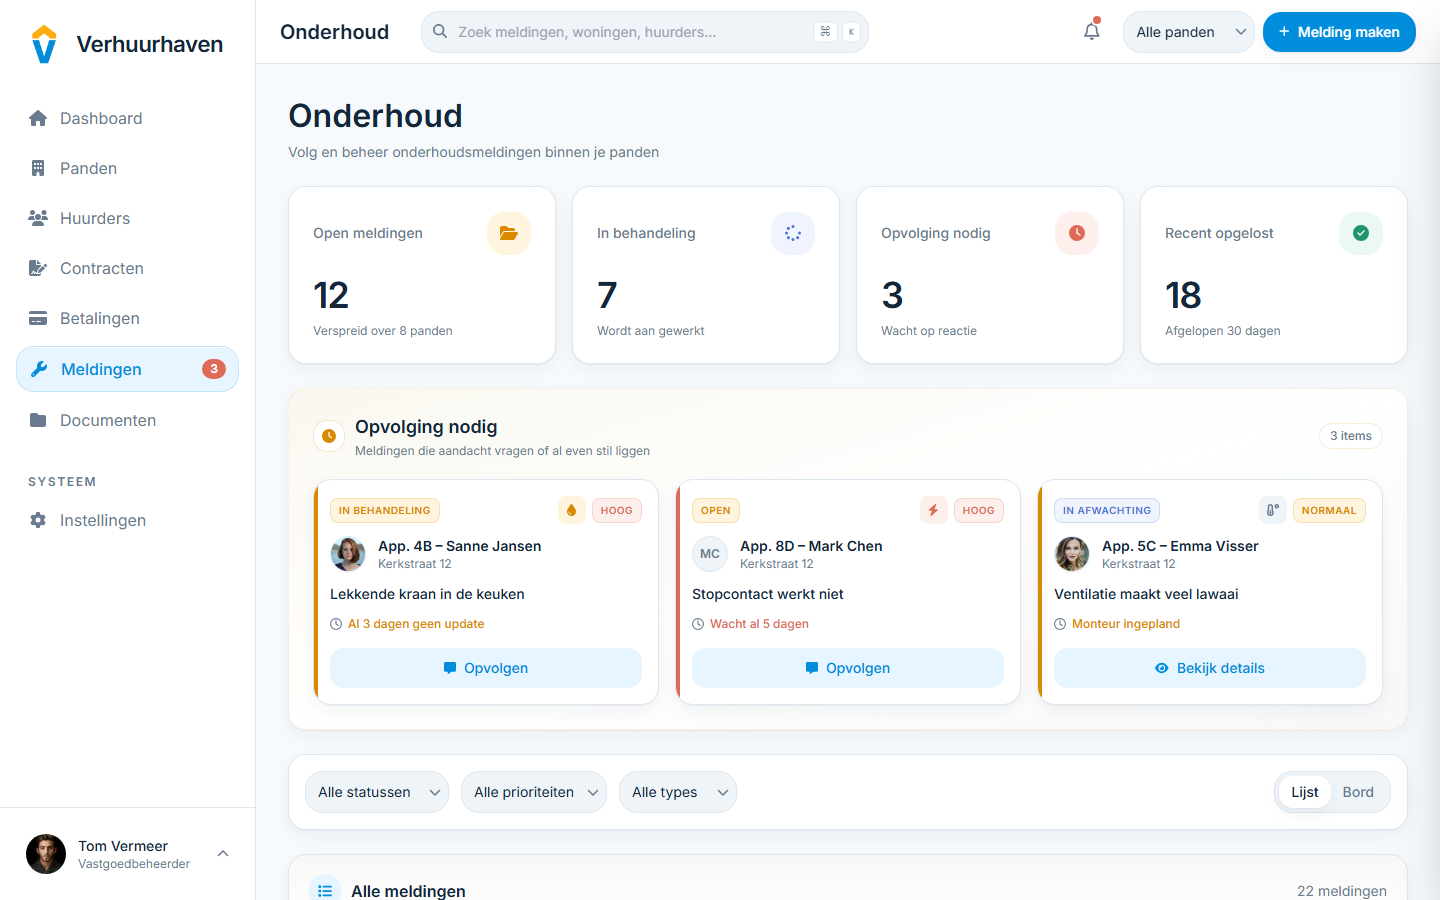Click Bekijk details for Emma Visser's ticket

(x=1209, y=668)
